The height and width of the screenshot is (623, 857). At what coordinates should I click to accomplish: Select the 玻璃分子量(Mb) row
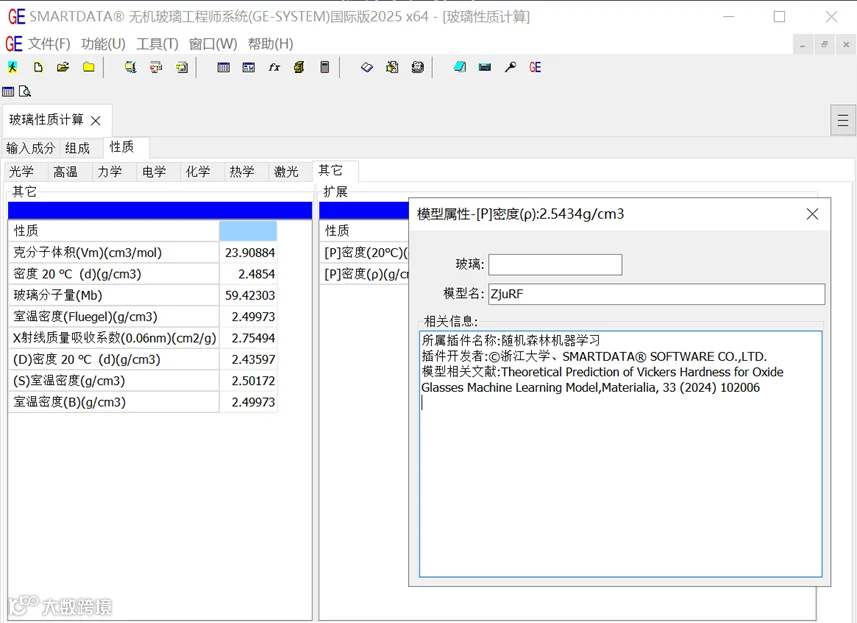[142, 295]
